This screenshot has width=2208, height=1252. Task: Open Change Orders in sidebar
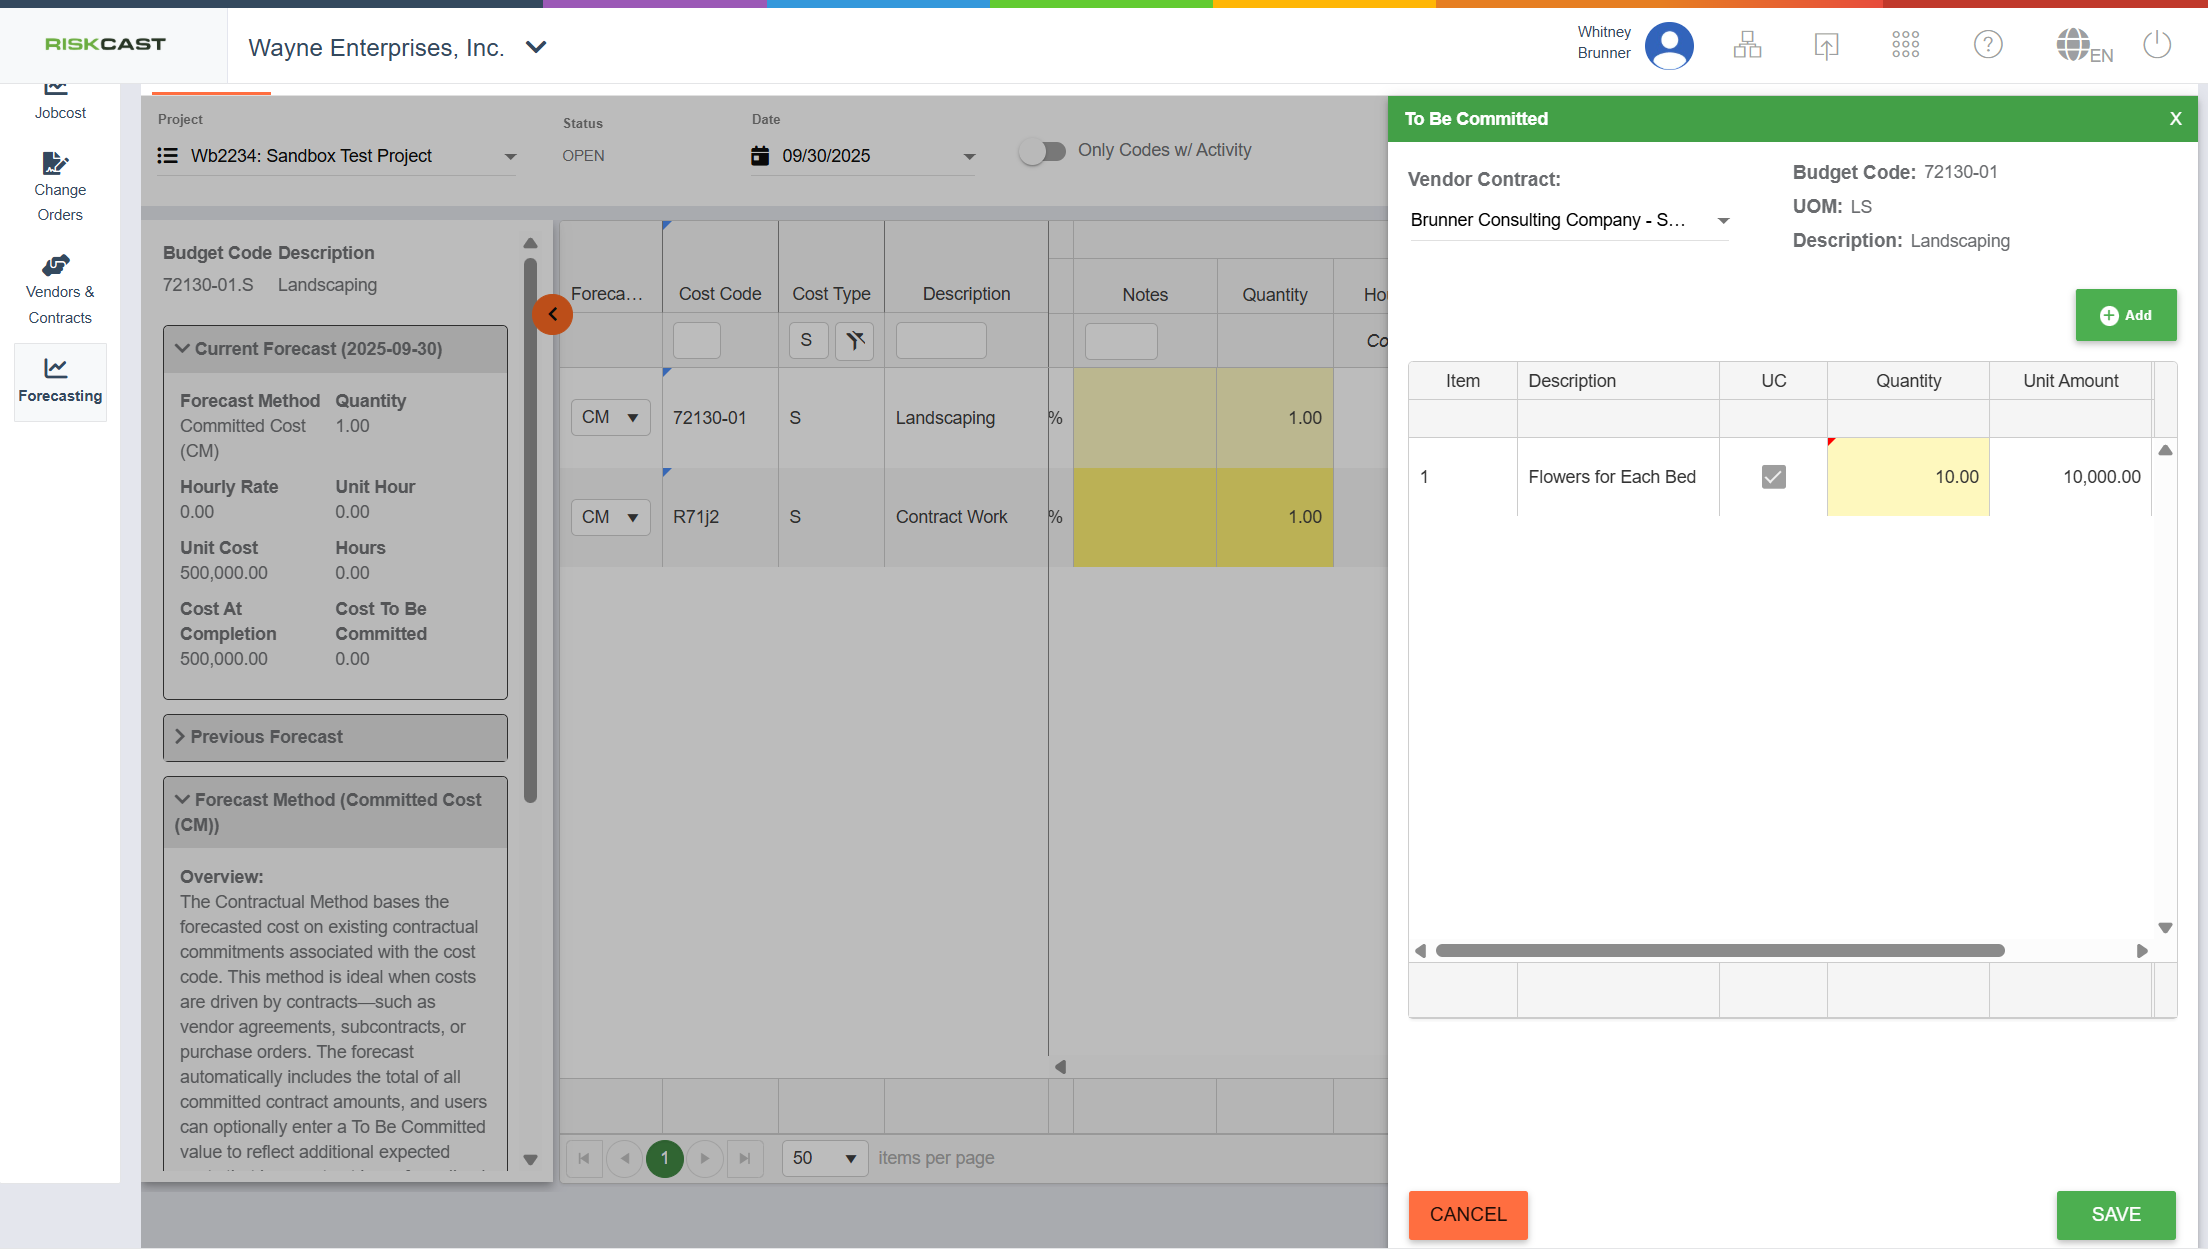coord(60,187)
